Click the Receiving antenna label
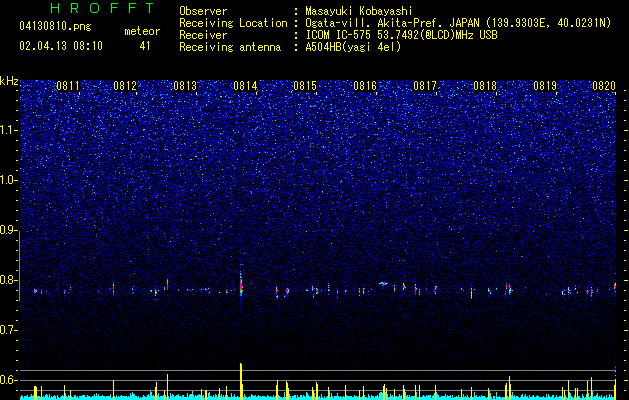The width and height of the screenshot is (629, 400). [230, 47]
